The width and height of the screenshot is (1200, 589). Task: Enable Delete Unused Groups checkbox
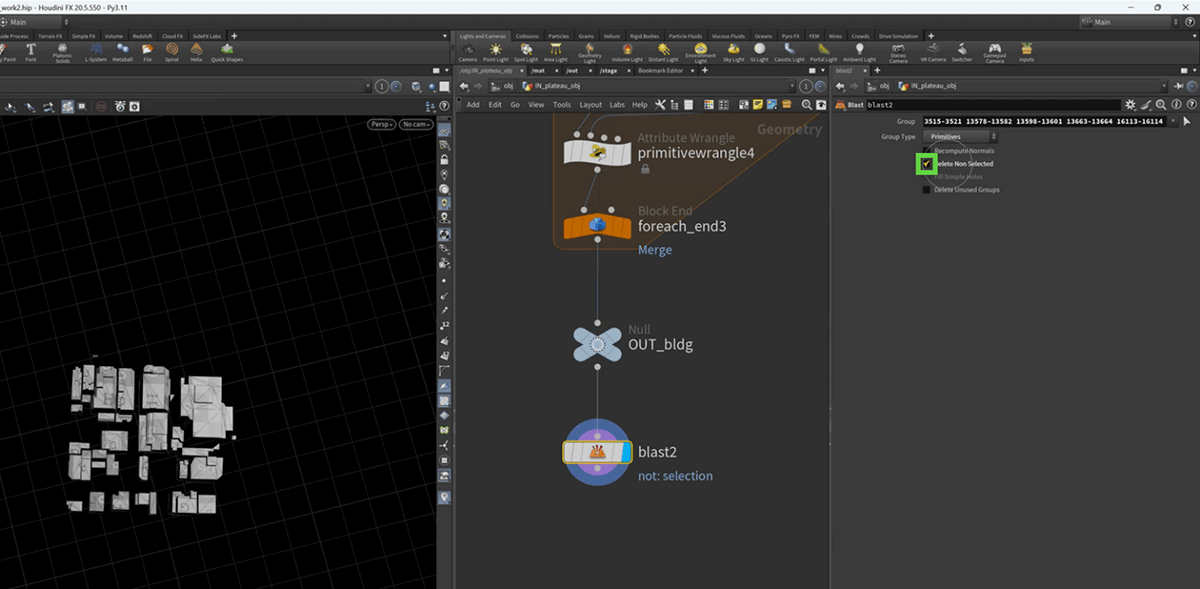(x=927, y=189)
